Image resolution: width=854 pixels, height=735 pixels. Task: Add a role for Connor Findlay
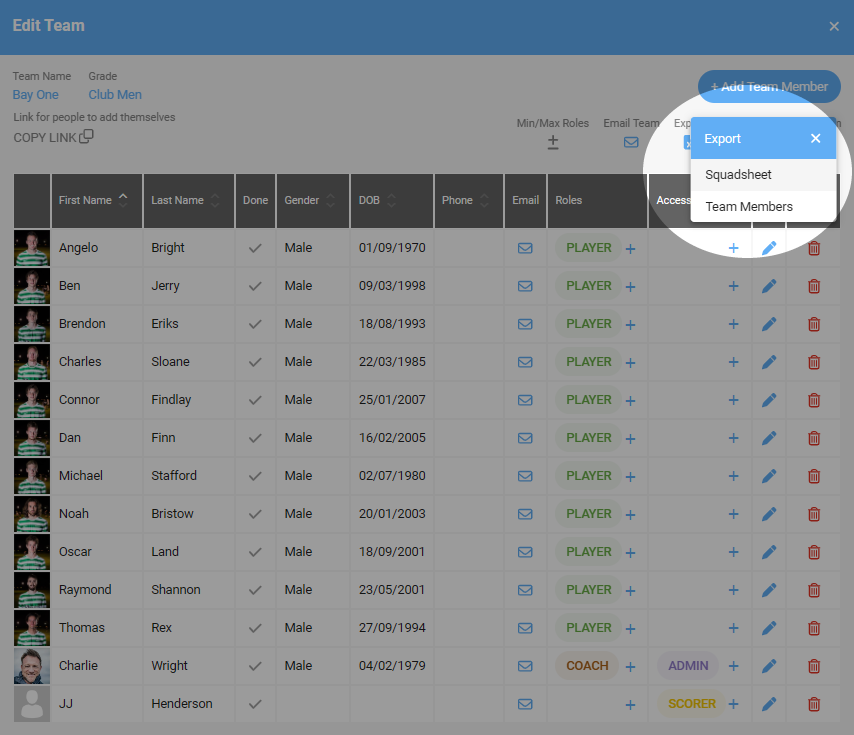pyautogui.click(x=630, y=401)
